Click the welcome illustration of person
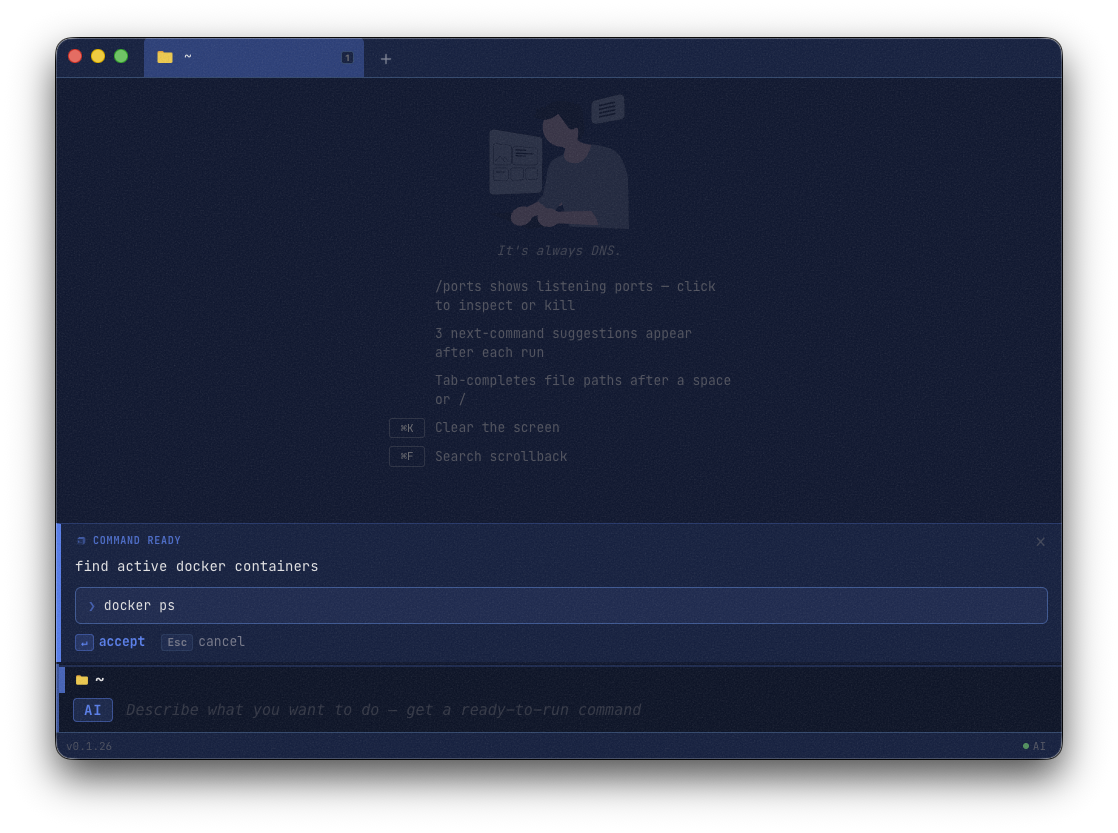This screenshot has width=1118, height=833. (559, 162)
